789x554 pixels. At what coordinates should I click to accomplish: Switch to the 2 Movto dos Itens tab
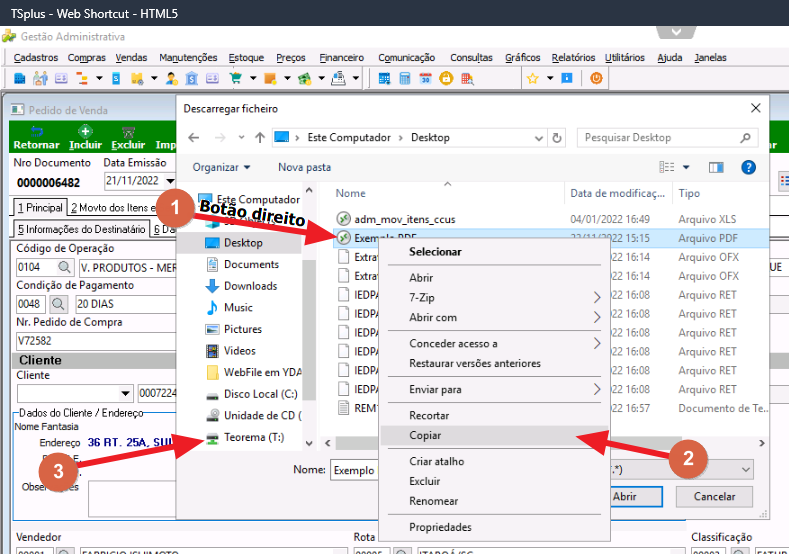tap(113, 207)
